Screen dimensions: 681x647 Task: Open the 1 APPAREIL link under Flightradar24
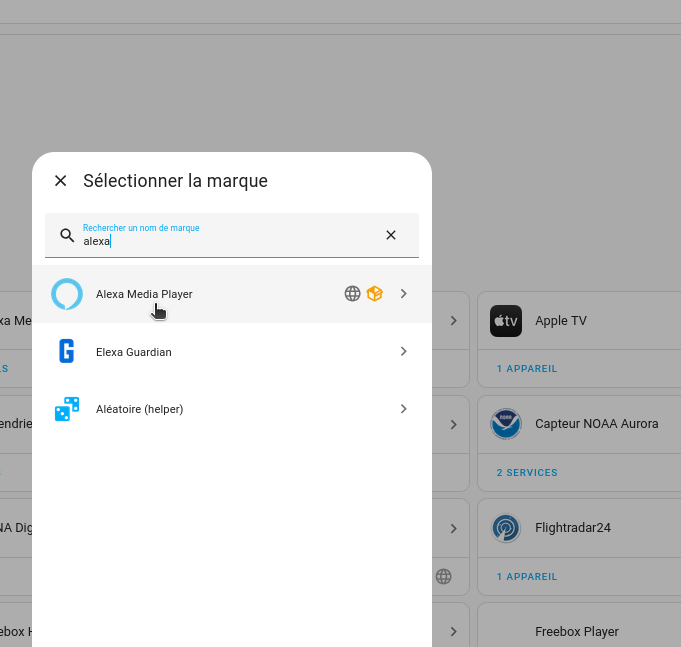pos(527,577)
